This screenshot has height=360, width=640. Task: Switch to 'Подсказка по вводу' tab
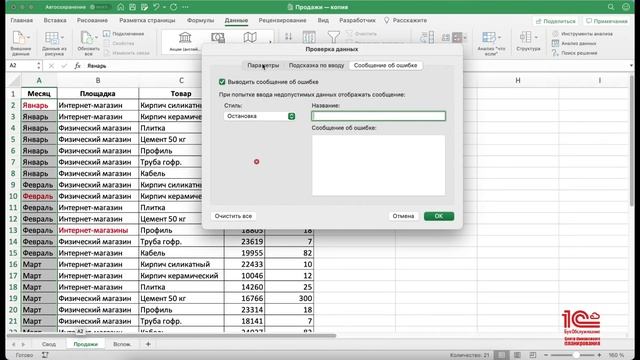[x=316, y=65]
